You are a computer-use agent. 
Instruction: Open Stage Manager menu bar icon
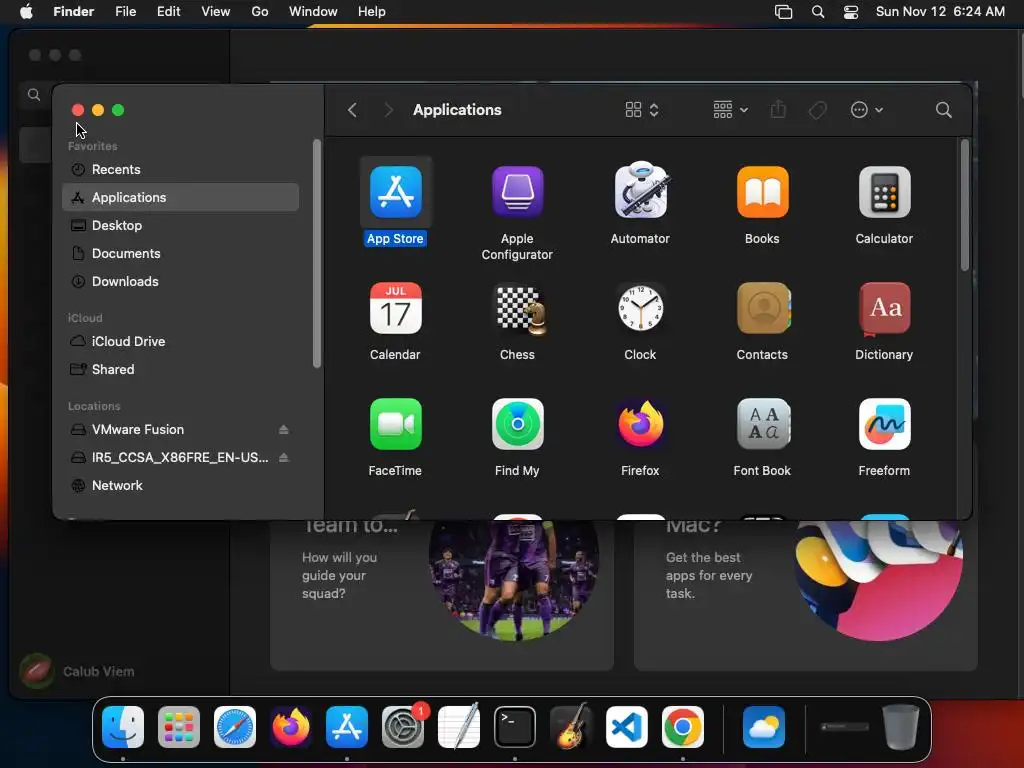coord(783,12)
